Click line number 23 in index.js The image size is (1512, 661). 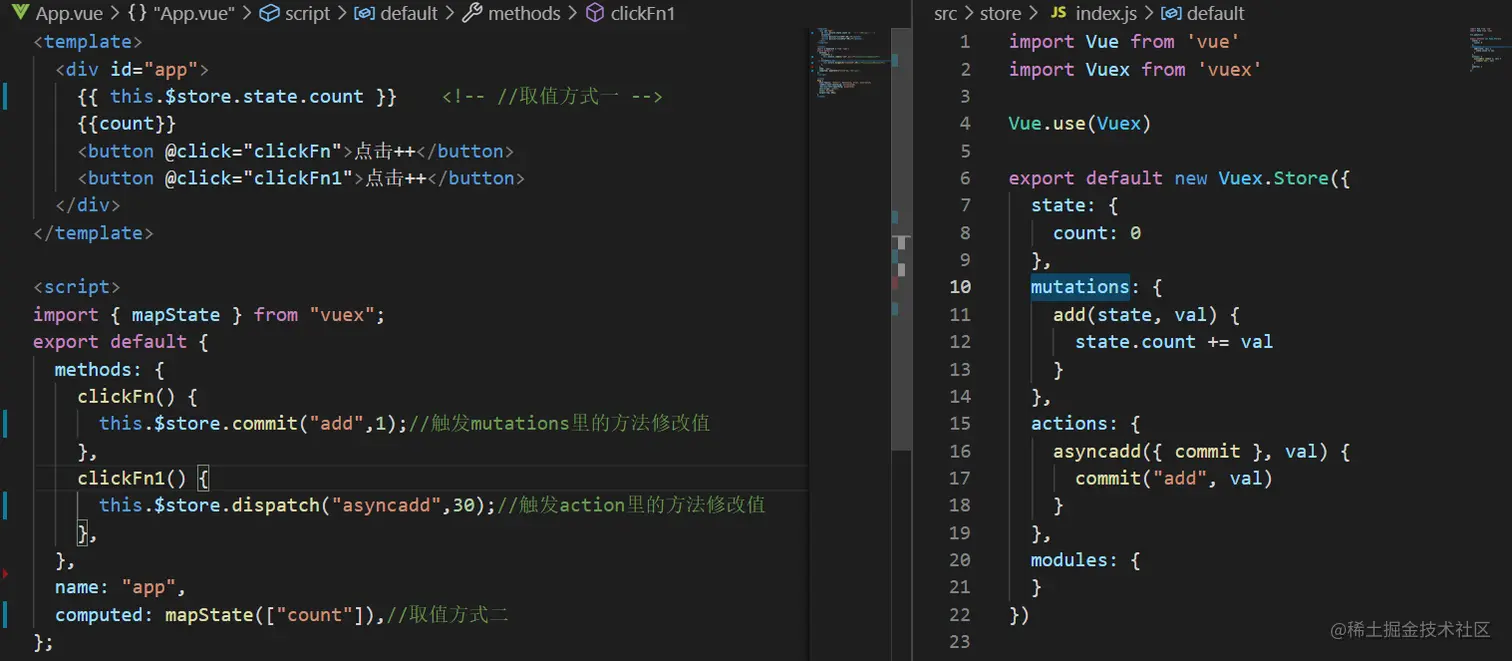click(x=959, y=641)
